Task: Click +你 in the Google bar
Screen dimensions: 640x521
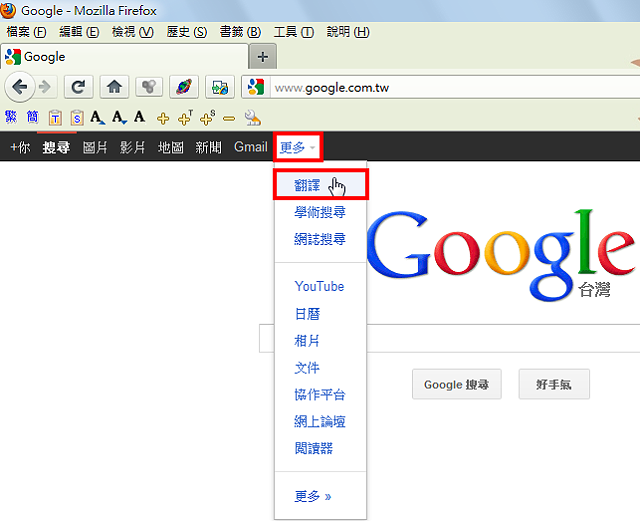Action: click(20, 147)
